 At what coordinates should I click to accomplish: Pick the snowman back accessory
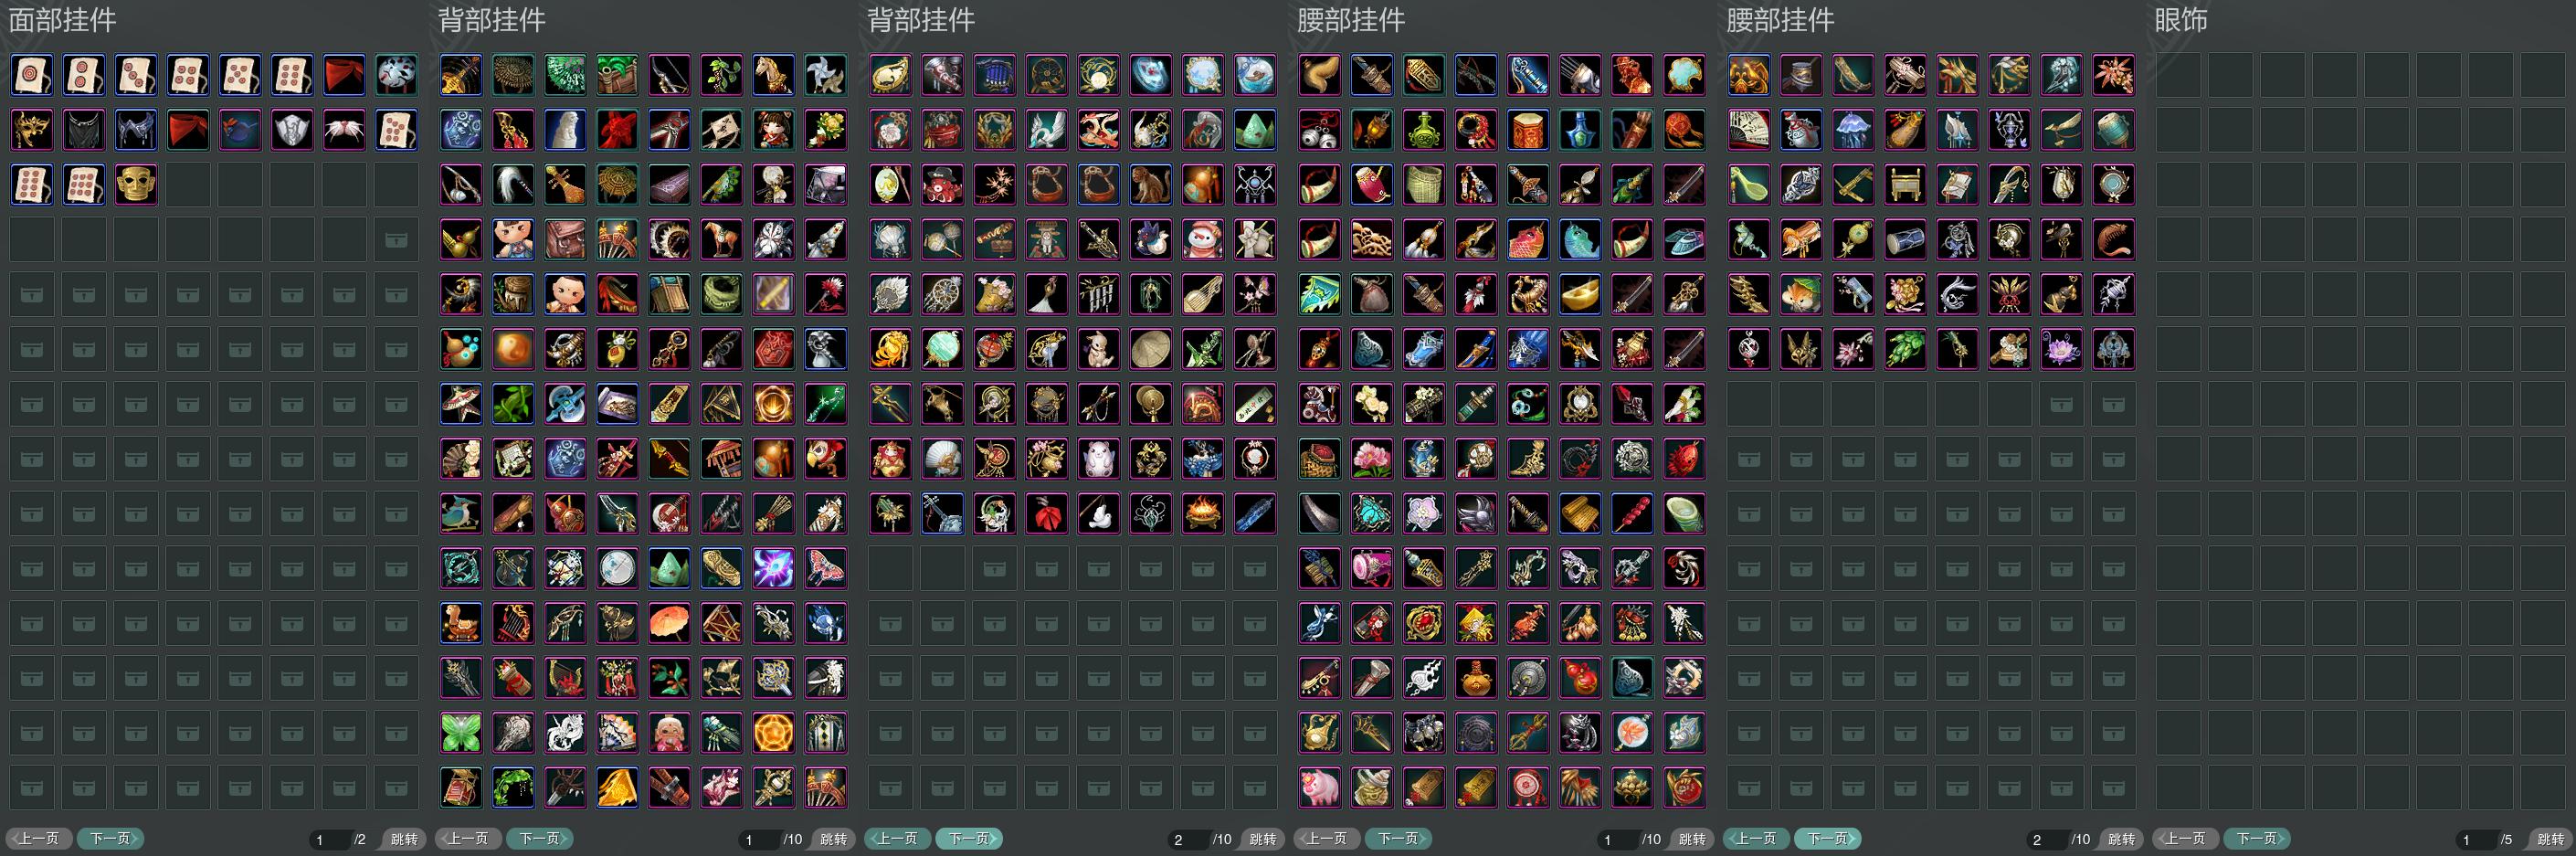pos(1202,240)
